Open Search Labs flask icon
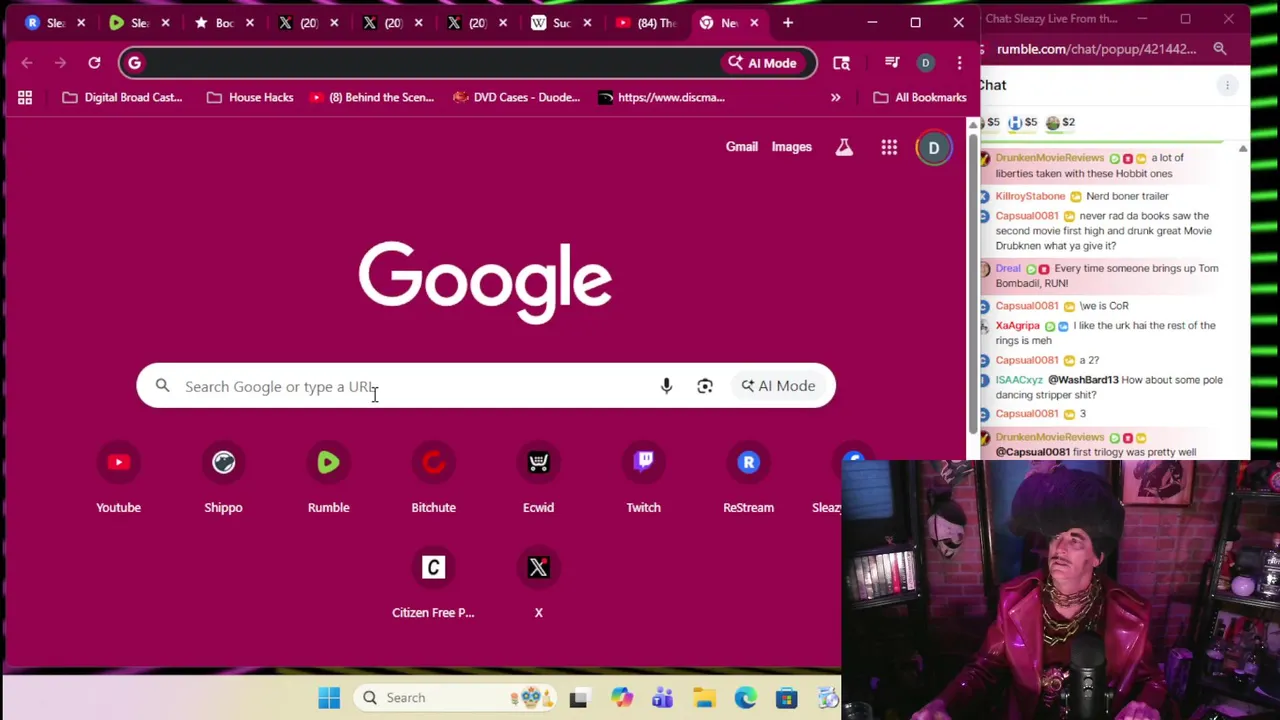Viewport: 1280px width, 720px height. point(844,147)
